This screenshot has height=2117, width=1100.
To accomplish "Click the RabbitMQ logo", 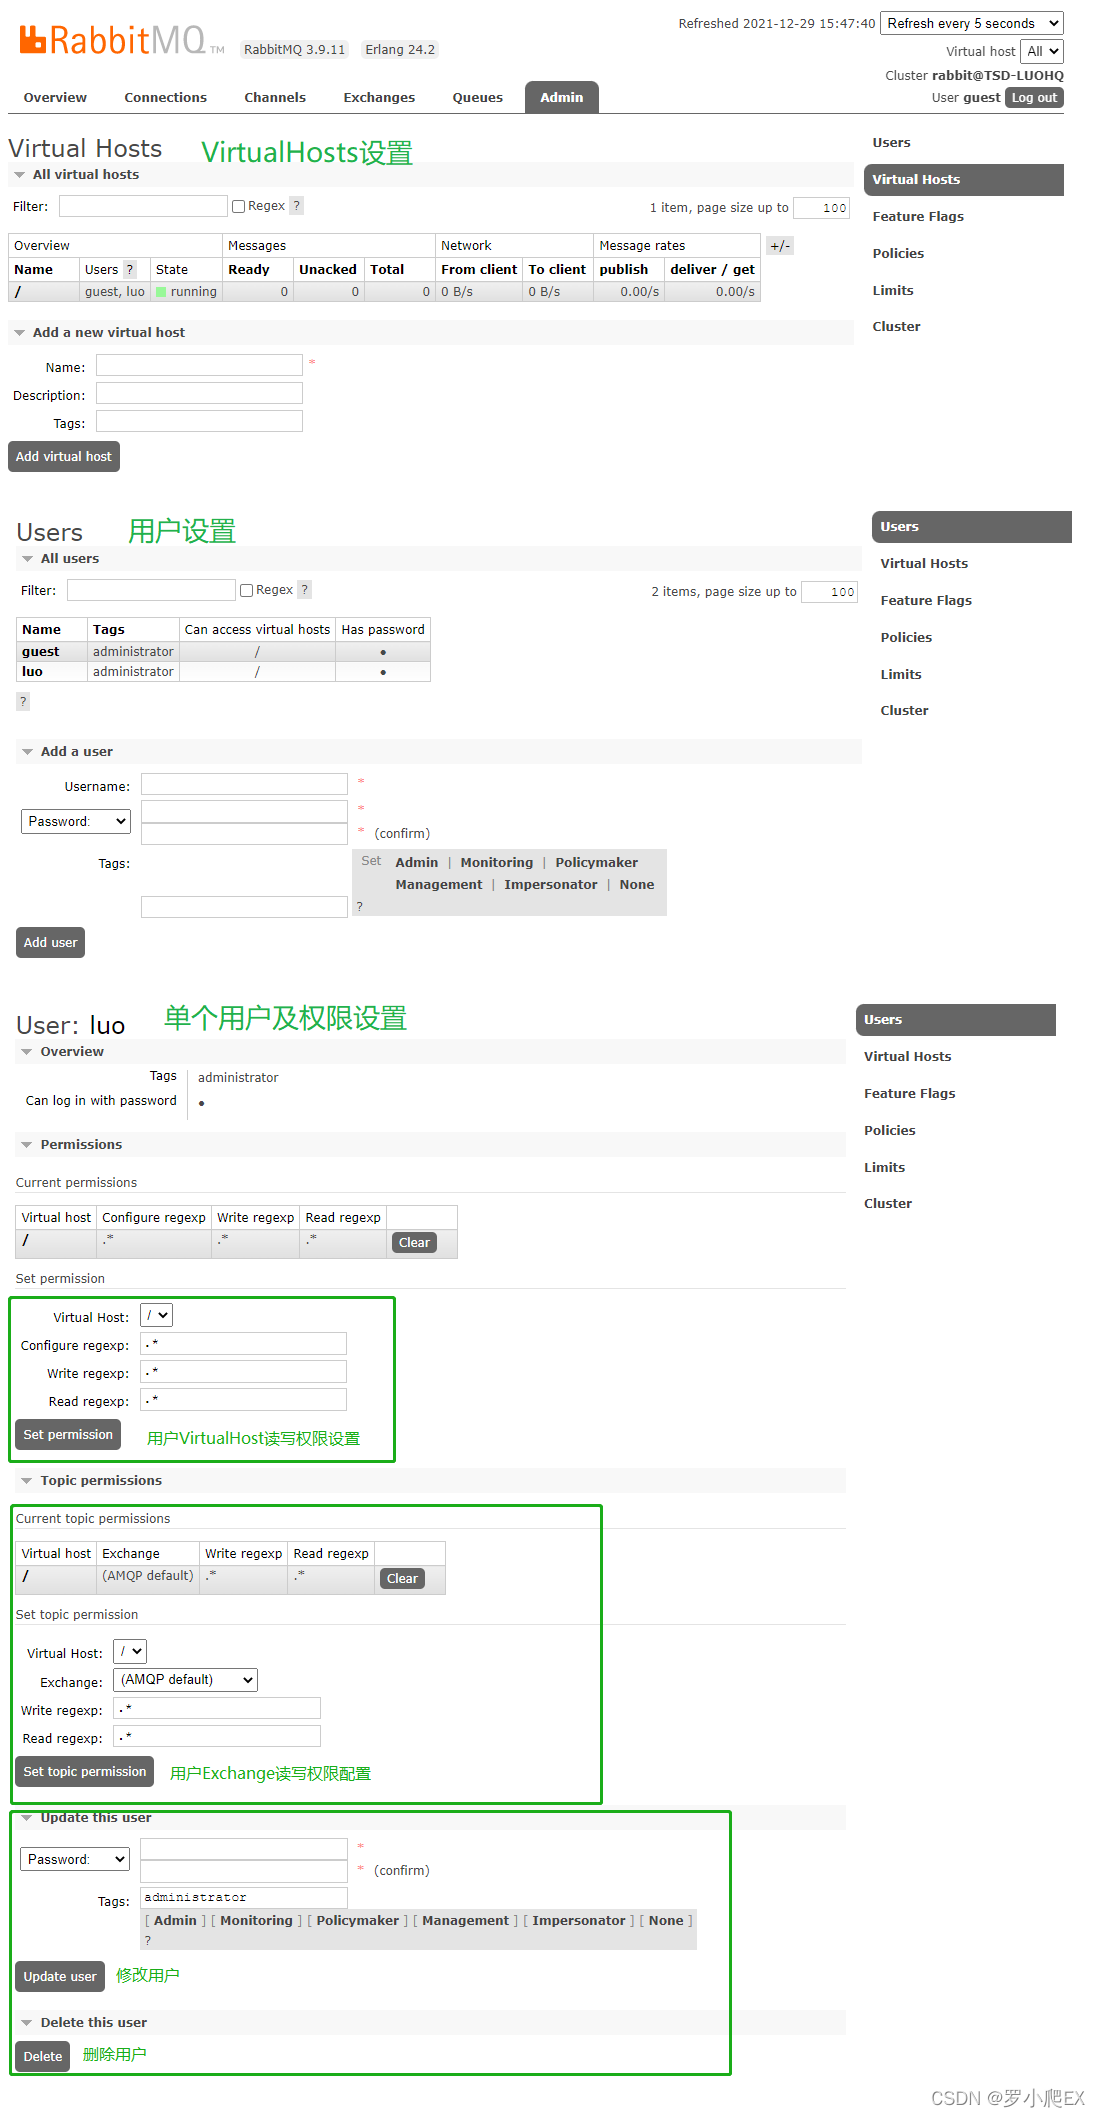I will (x=121, y=40).
